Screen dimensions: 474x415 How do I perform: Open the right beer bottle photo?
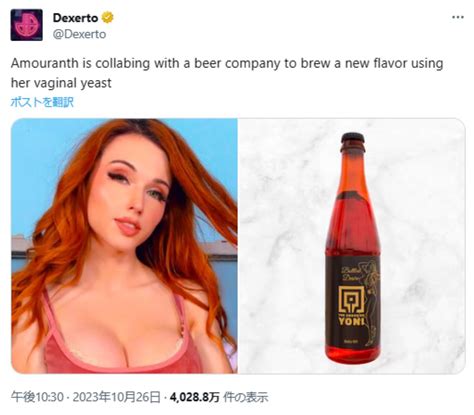351,246
